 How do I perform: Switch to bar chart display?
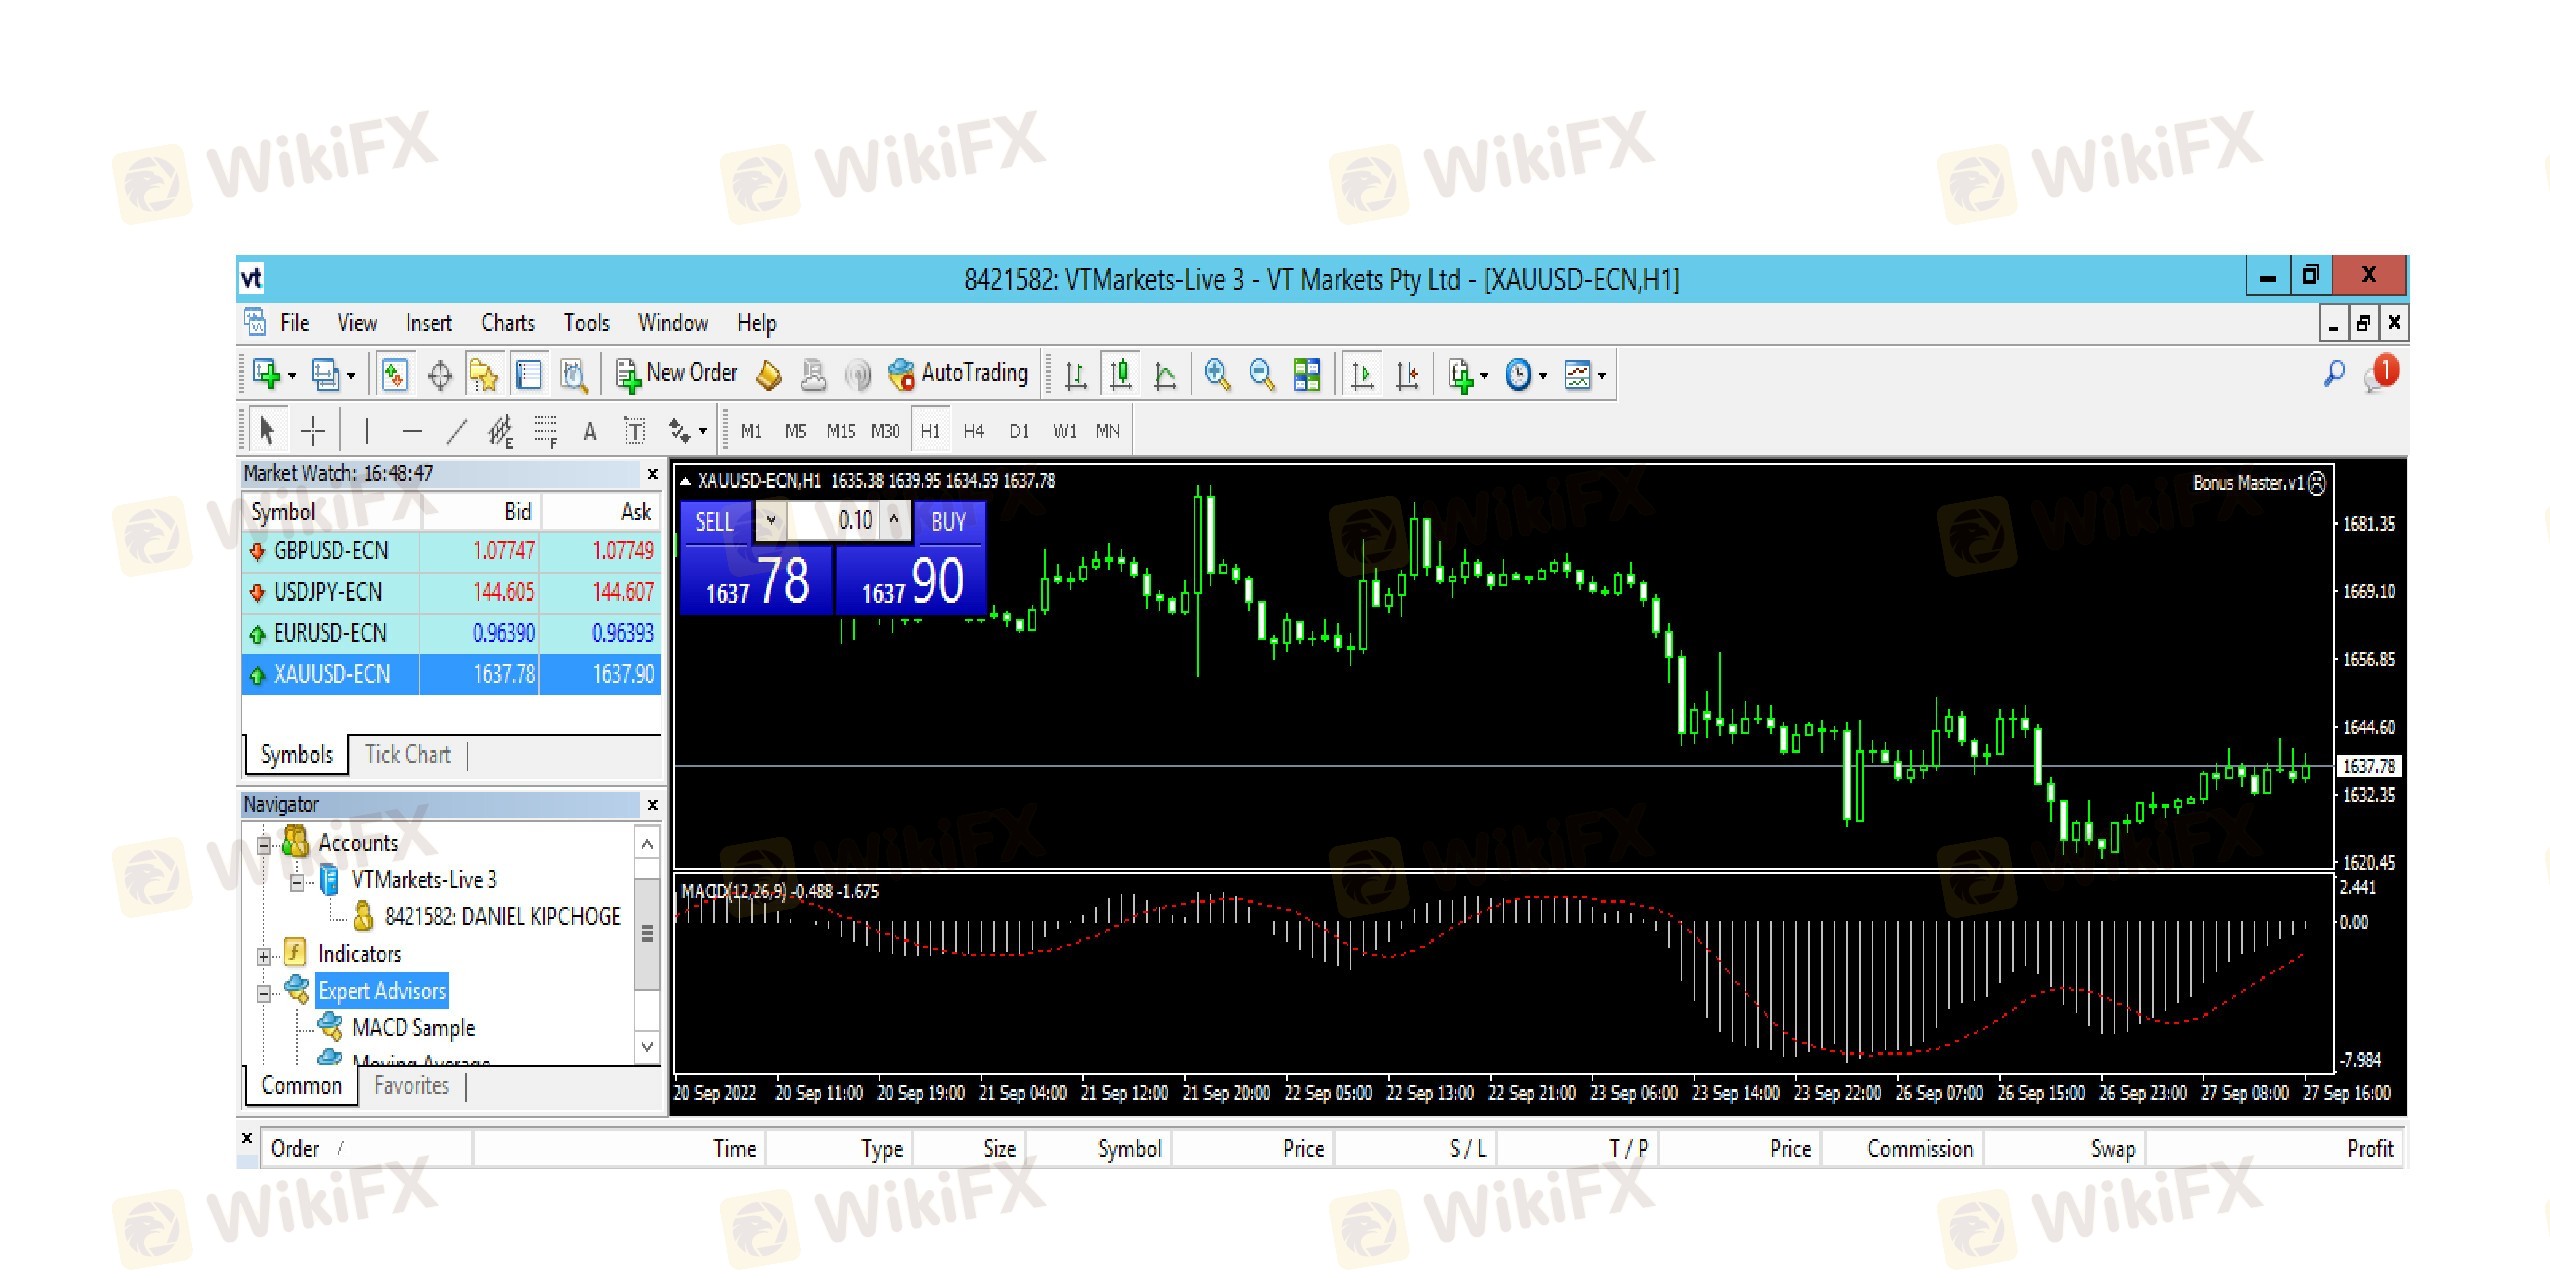[1076, 375]
